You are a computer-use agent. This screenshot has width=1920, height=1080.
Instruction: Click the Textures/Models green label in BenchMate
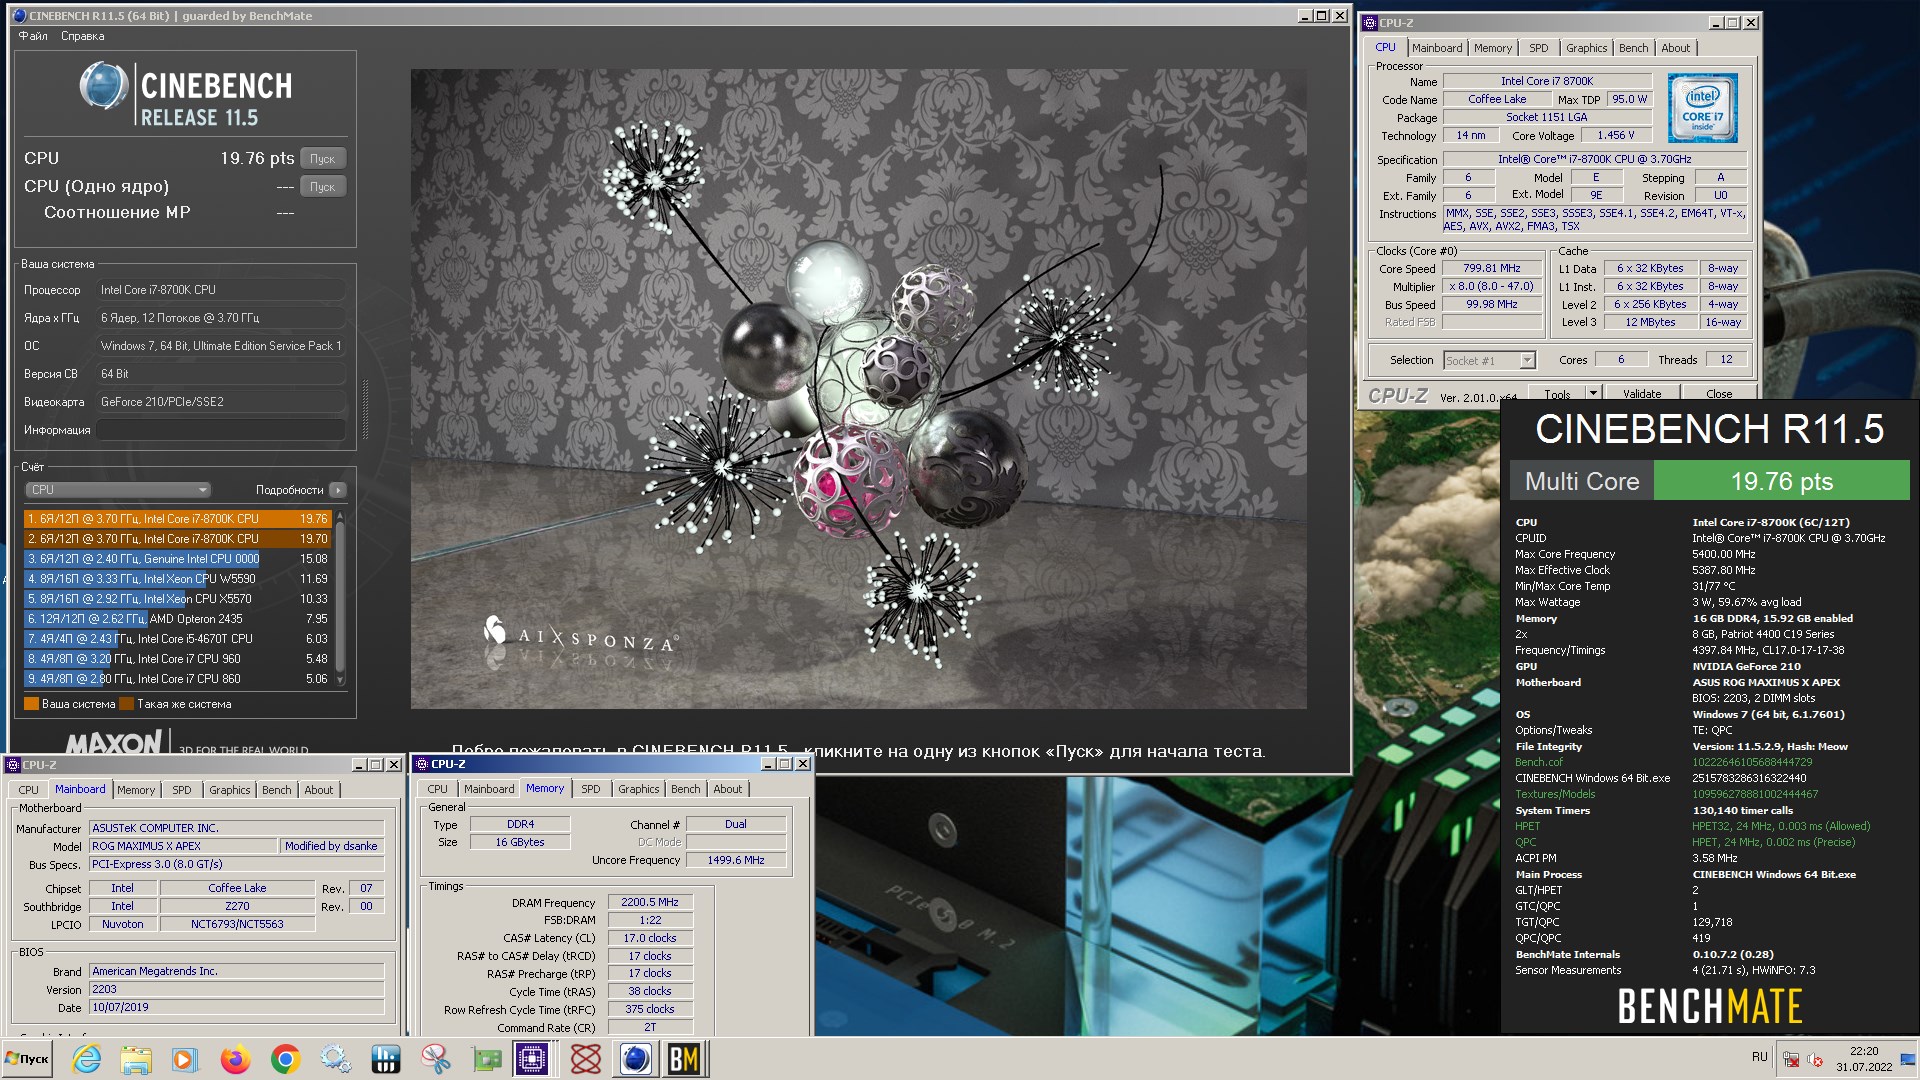click(x=1555, y=794)
